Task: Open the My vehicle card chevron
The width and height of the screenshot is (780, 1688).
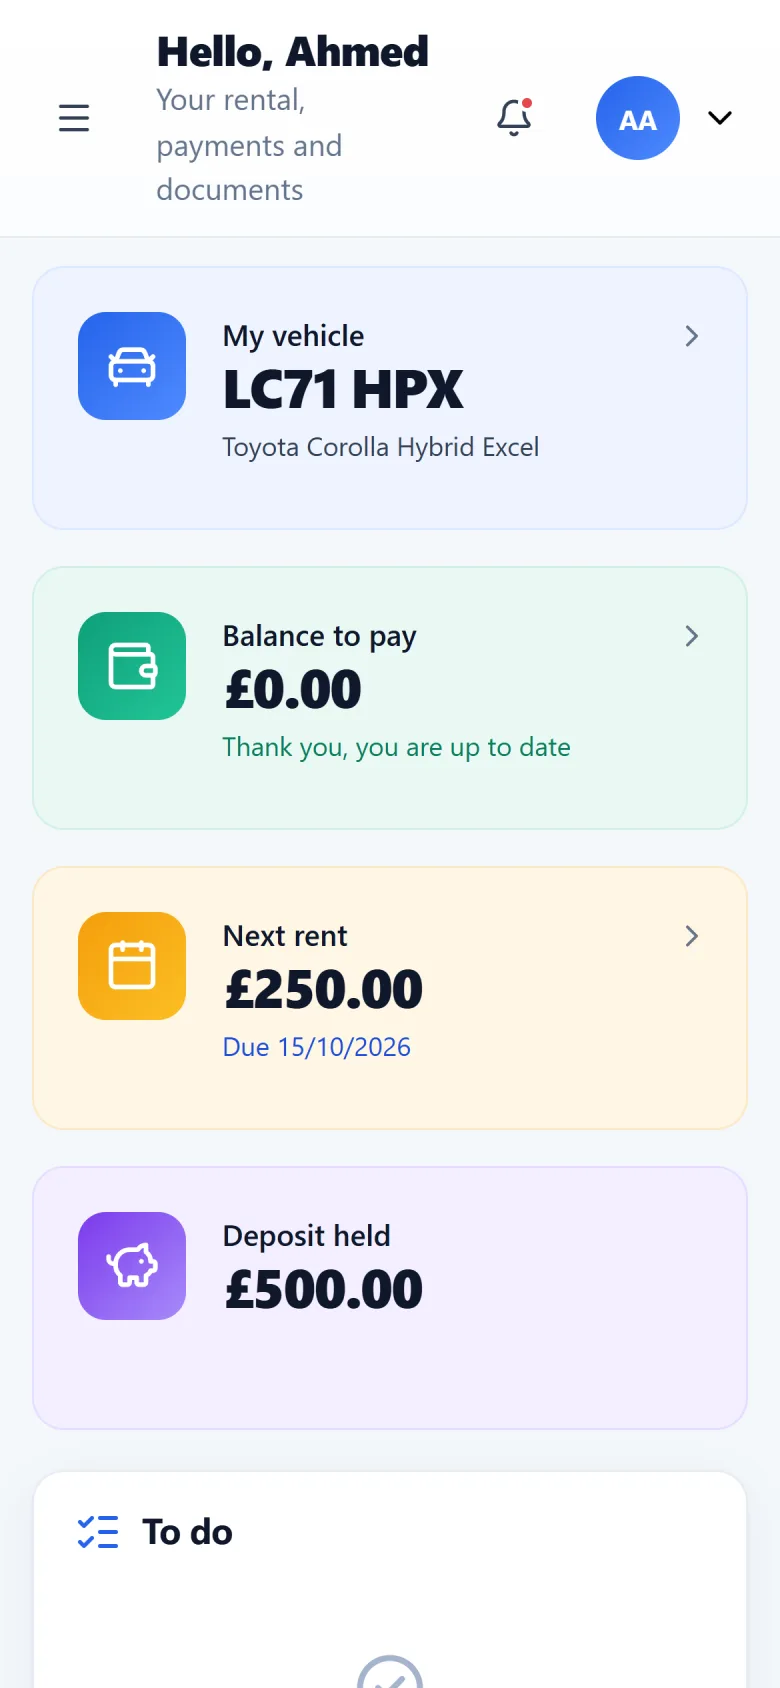Action: pyautogui.click(x=691, y=336)
